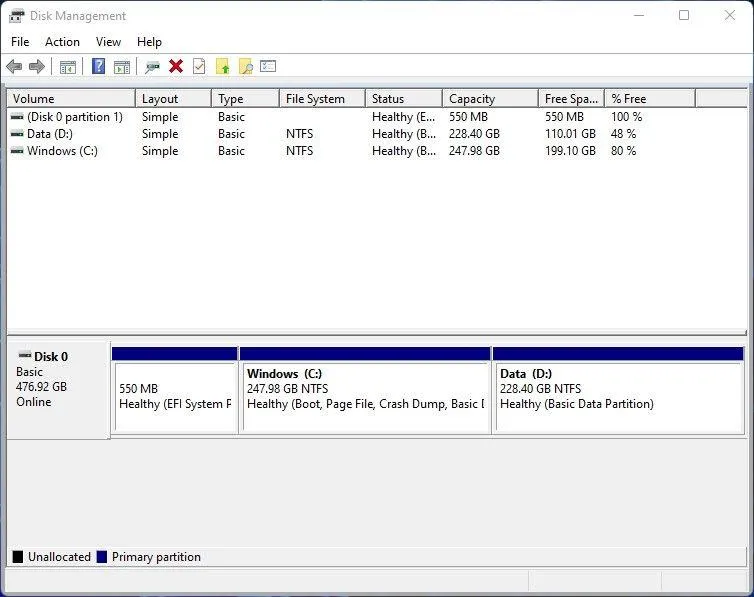Click the Properties checkmark page icon

pos(199,66)
